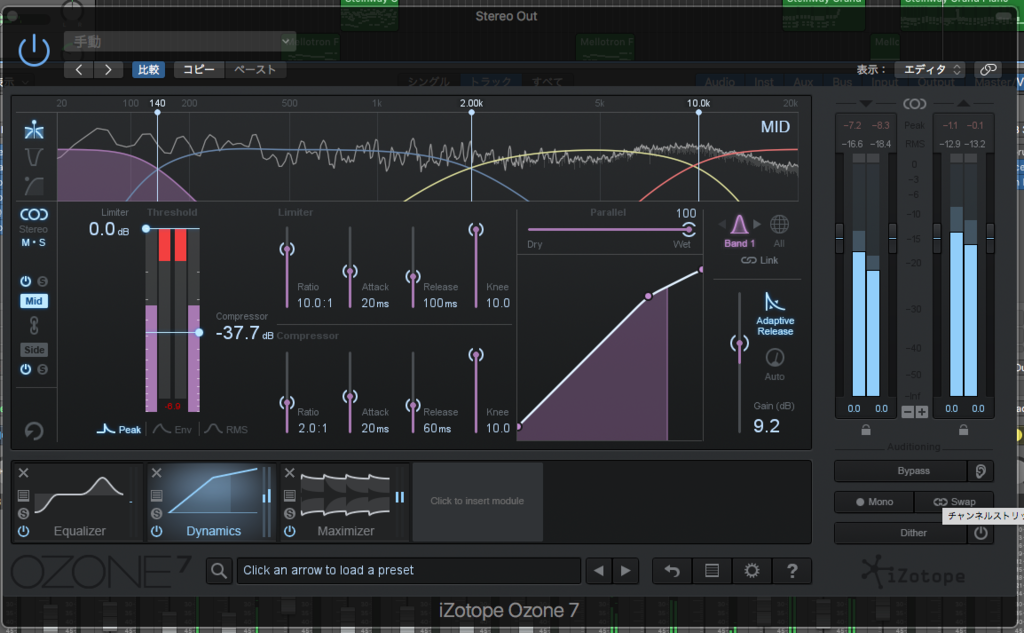Open Ozone options gear icon
Viewport: 1024px width, 633px height.
752,570
